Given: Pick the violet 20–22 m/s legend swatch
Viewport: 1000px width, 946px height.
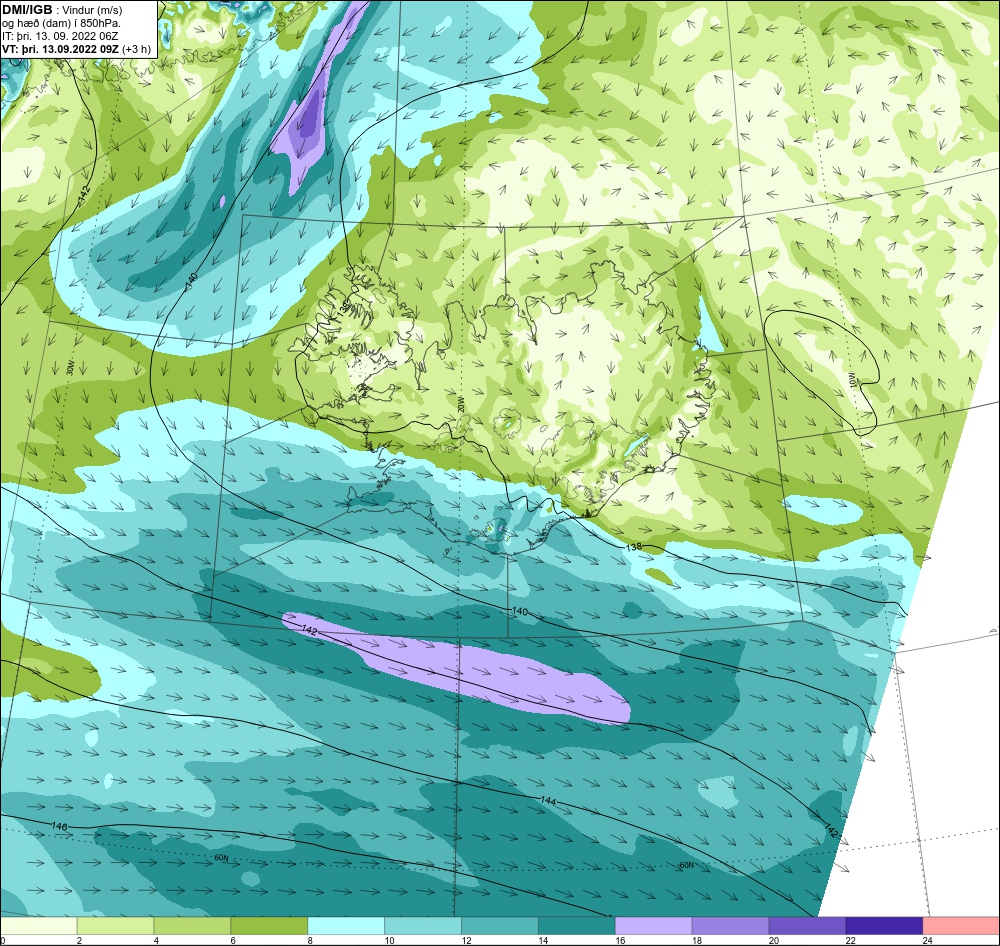Looking at the screenshot, I should (807, 926).
